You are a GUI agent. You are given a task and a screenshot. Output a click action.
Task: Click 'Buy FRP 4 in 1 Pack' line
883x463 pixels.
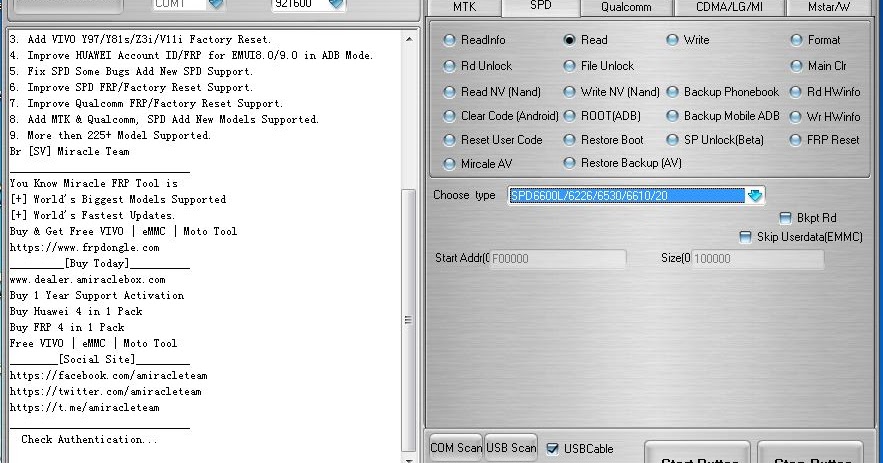click(67, 327)
